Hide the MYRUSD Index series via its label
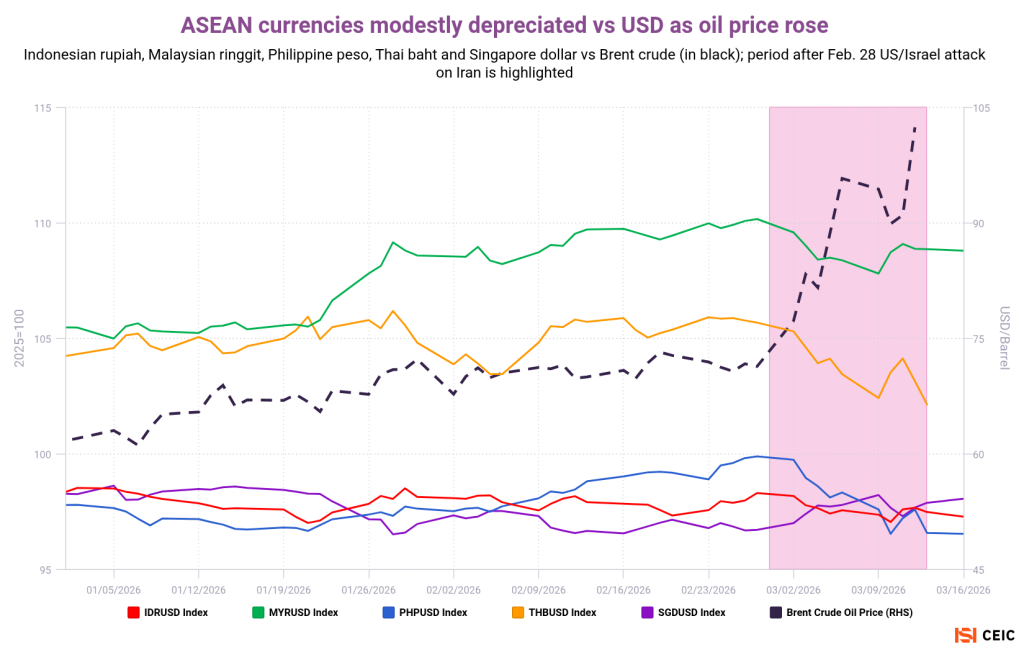The image size is (1024, 652). [x=304, y=612]
